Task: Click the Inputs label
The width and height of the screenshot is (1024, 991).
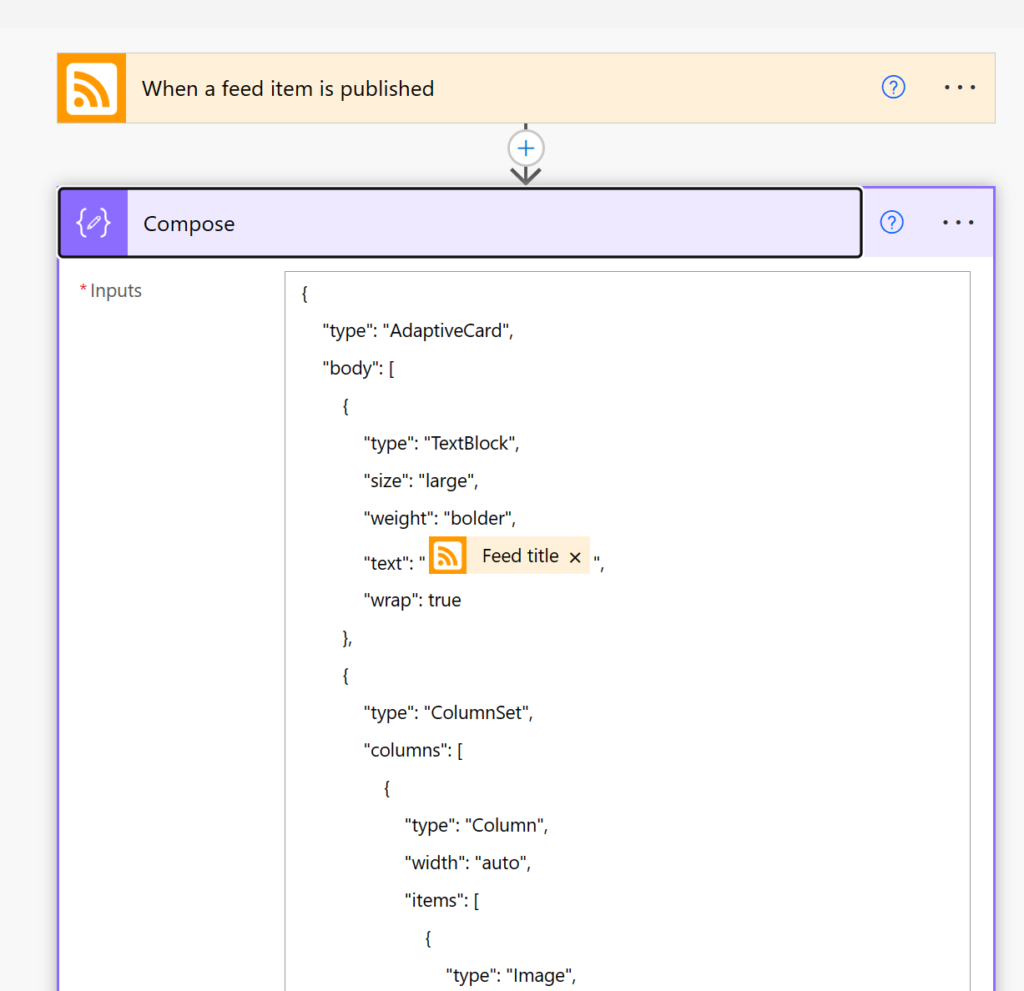Action: point(115,290)
